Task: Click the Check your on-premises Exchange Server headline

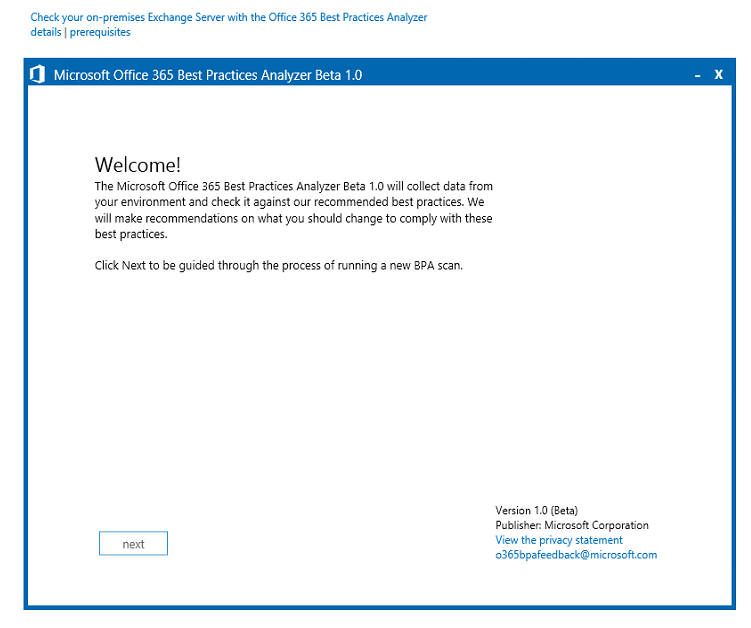Action: click(x=228, y=18)
